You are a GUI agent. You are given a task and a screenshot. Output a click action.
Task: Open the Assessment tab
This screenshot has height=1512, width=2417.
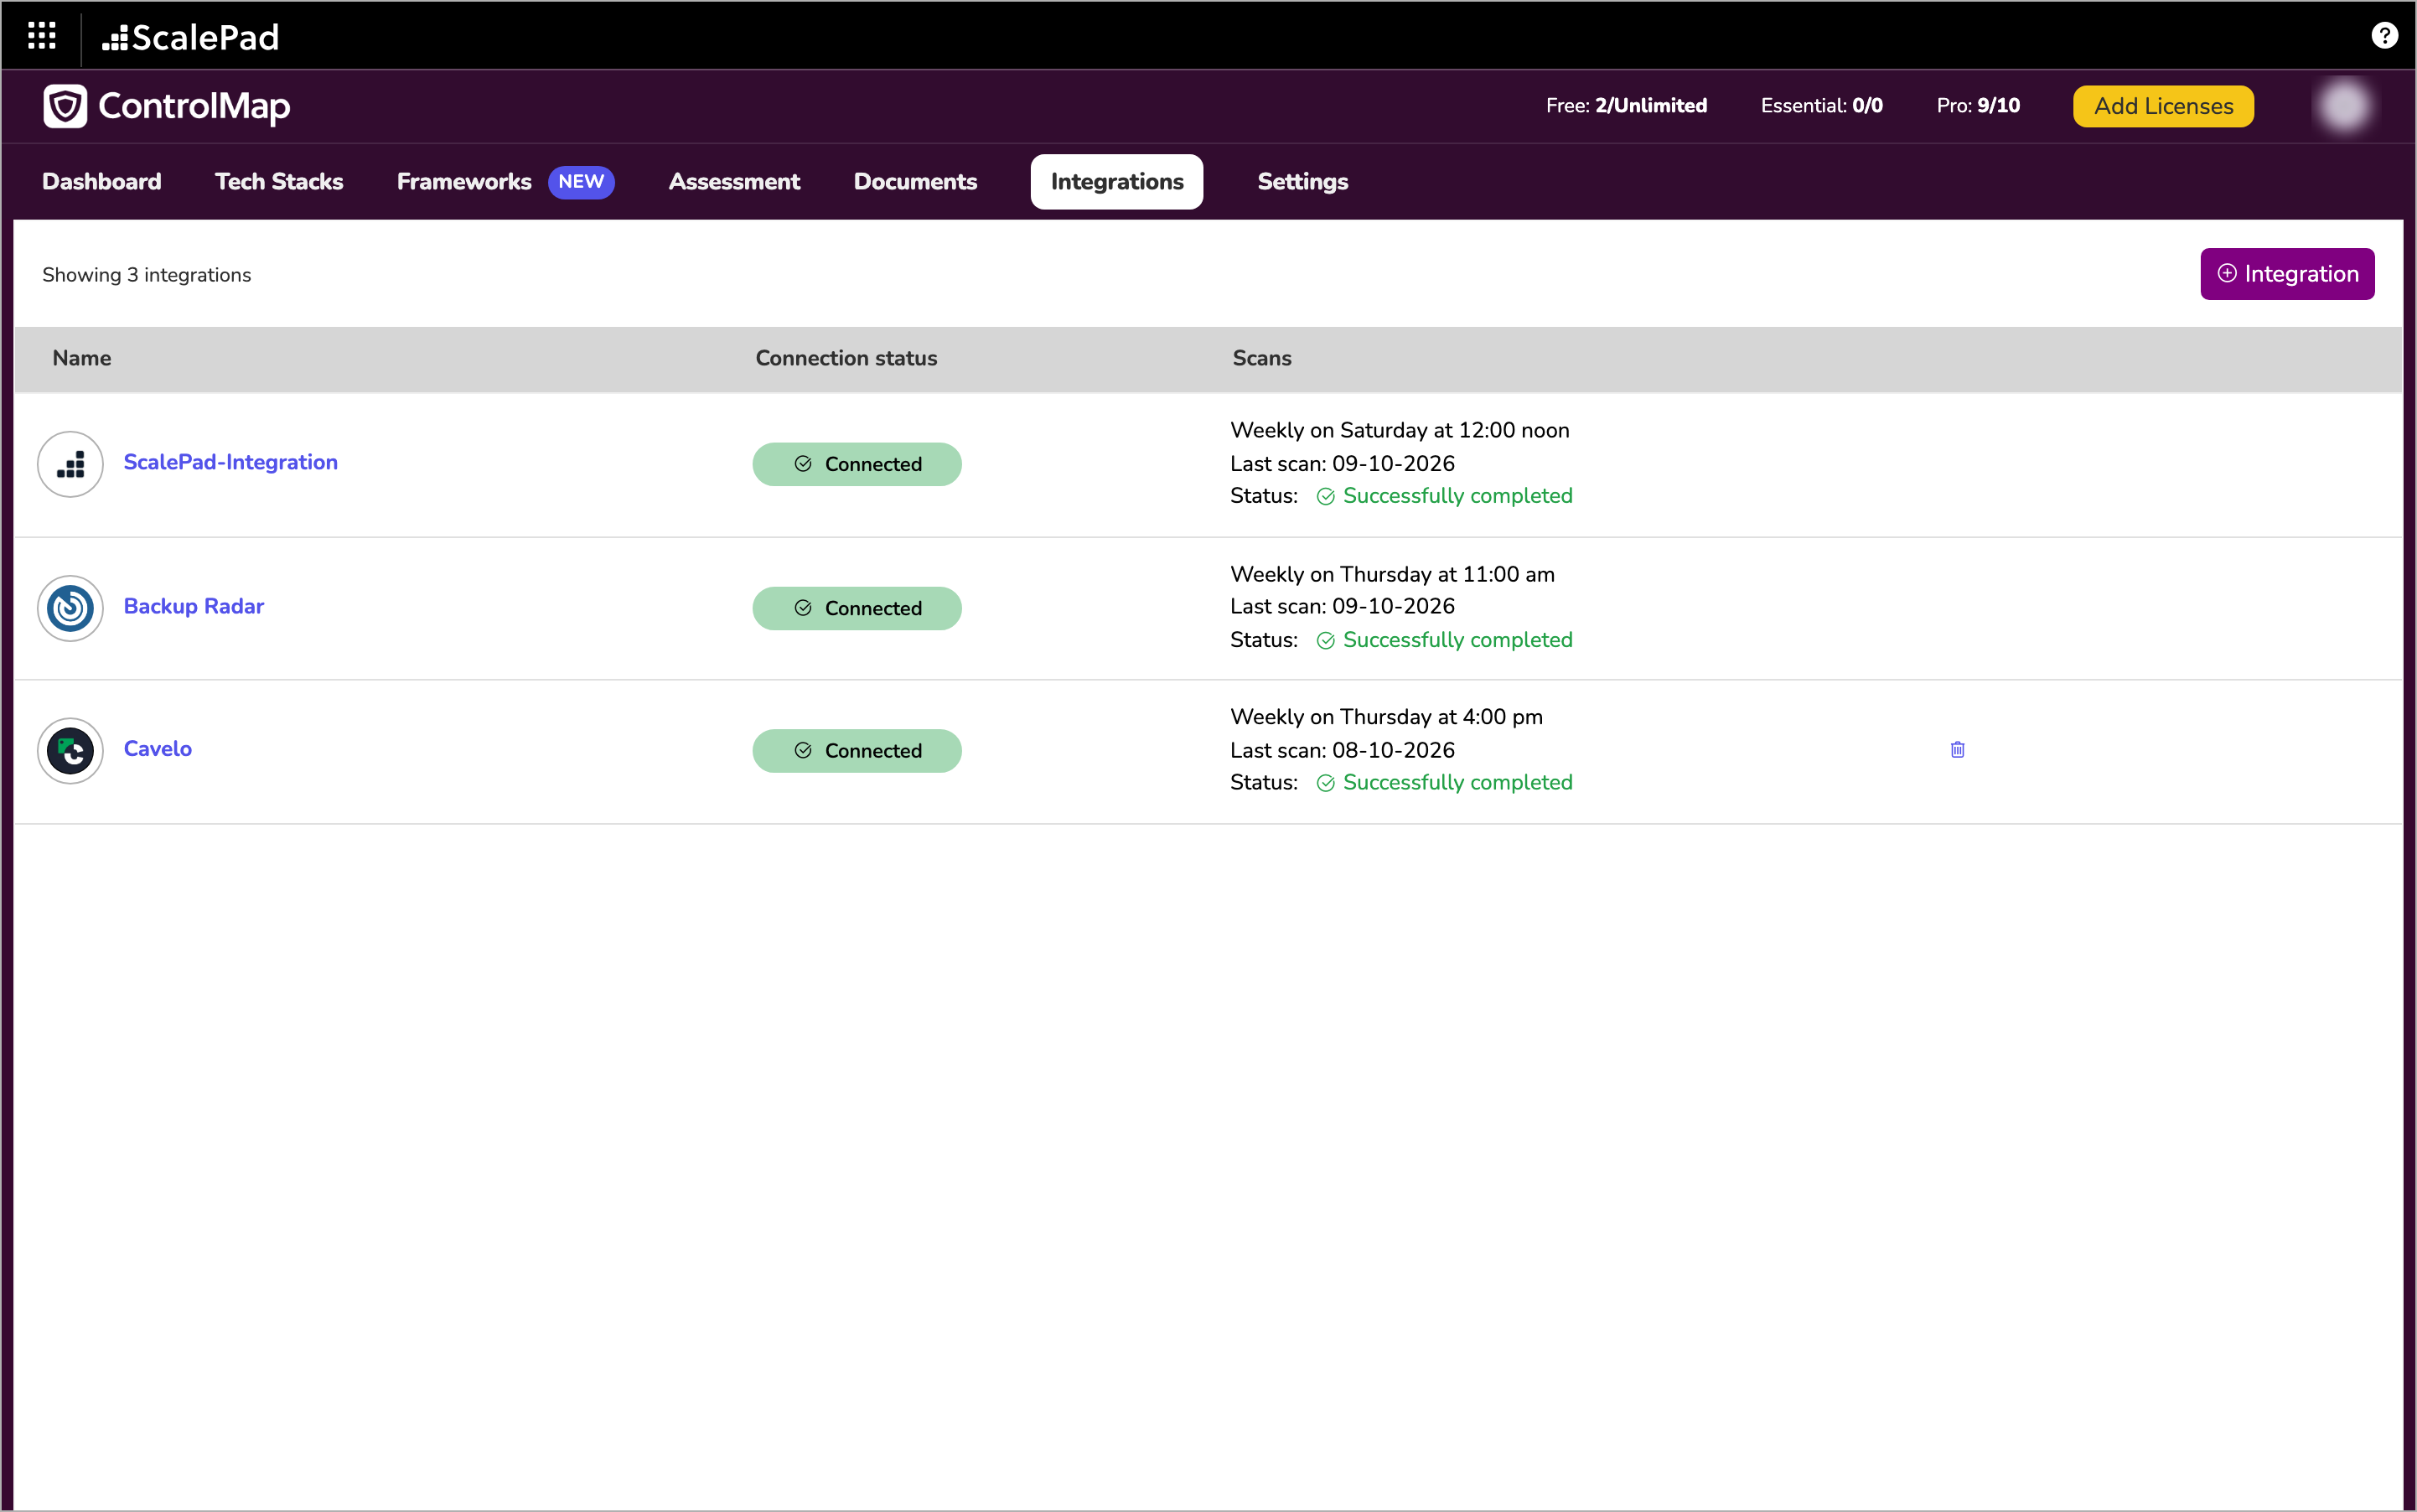point(734,182)
